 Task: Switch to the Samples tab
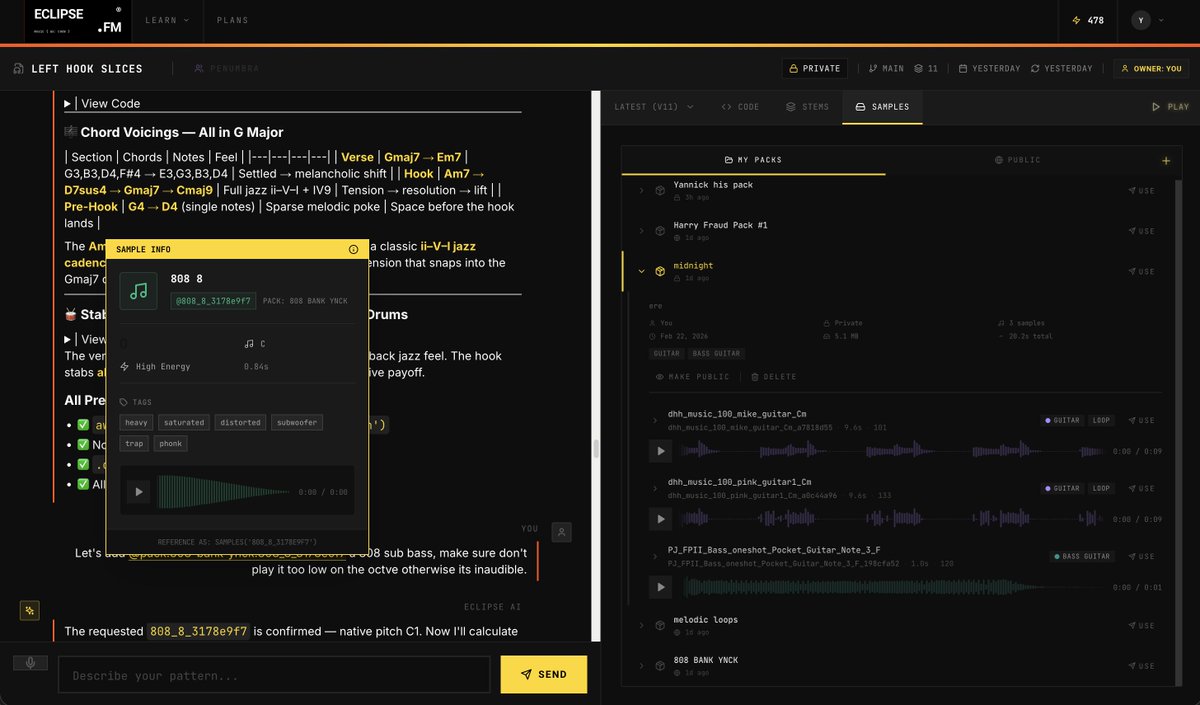point(882,107)
